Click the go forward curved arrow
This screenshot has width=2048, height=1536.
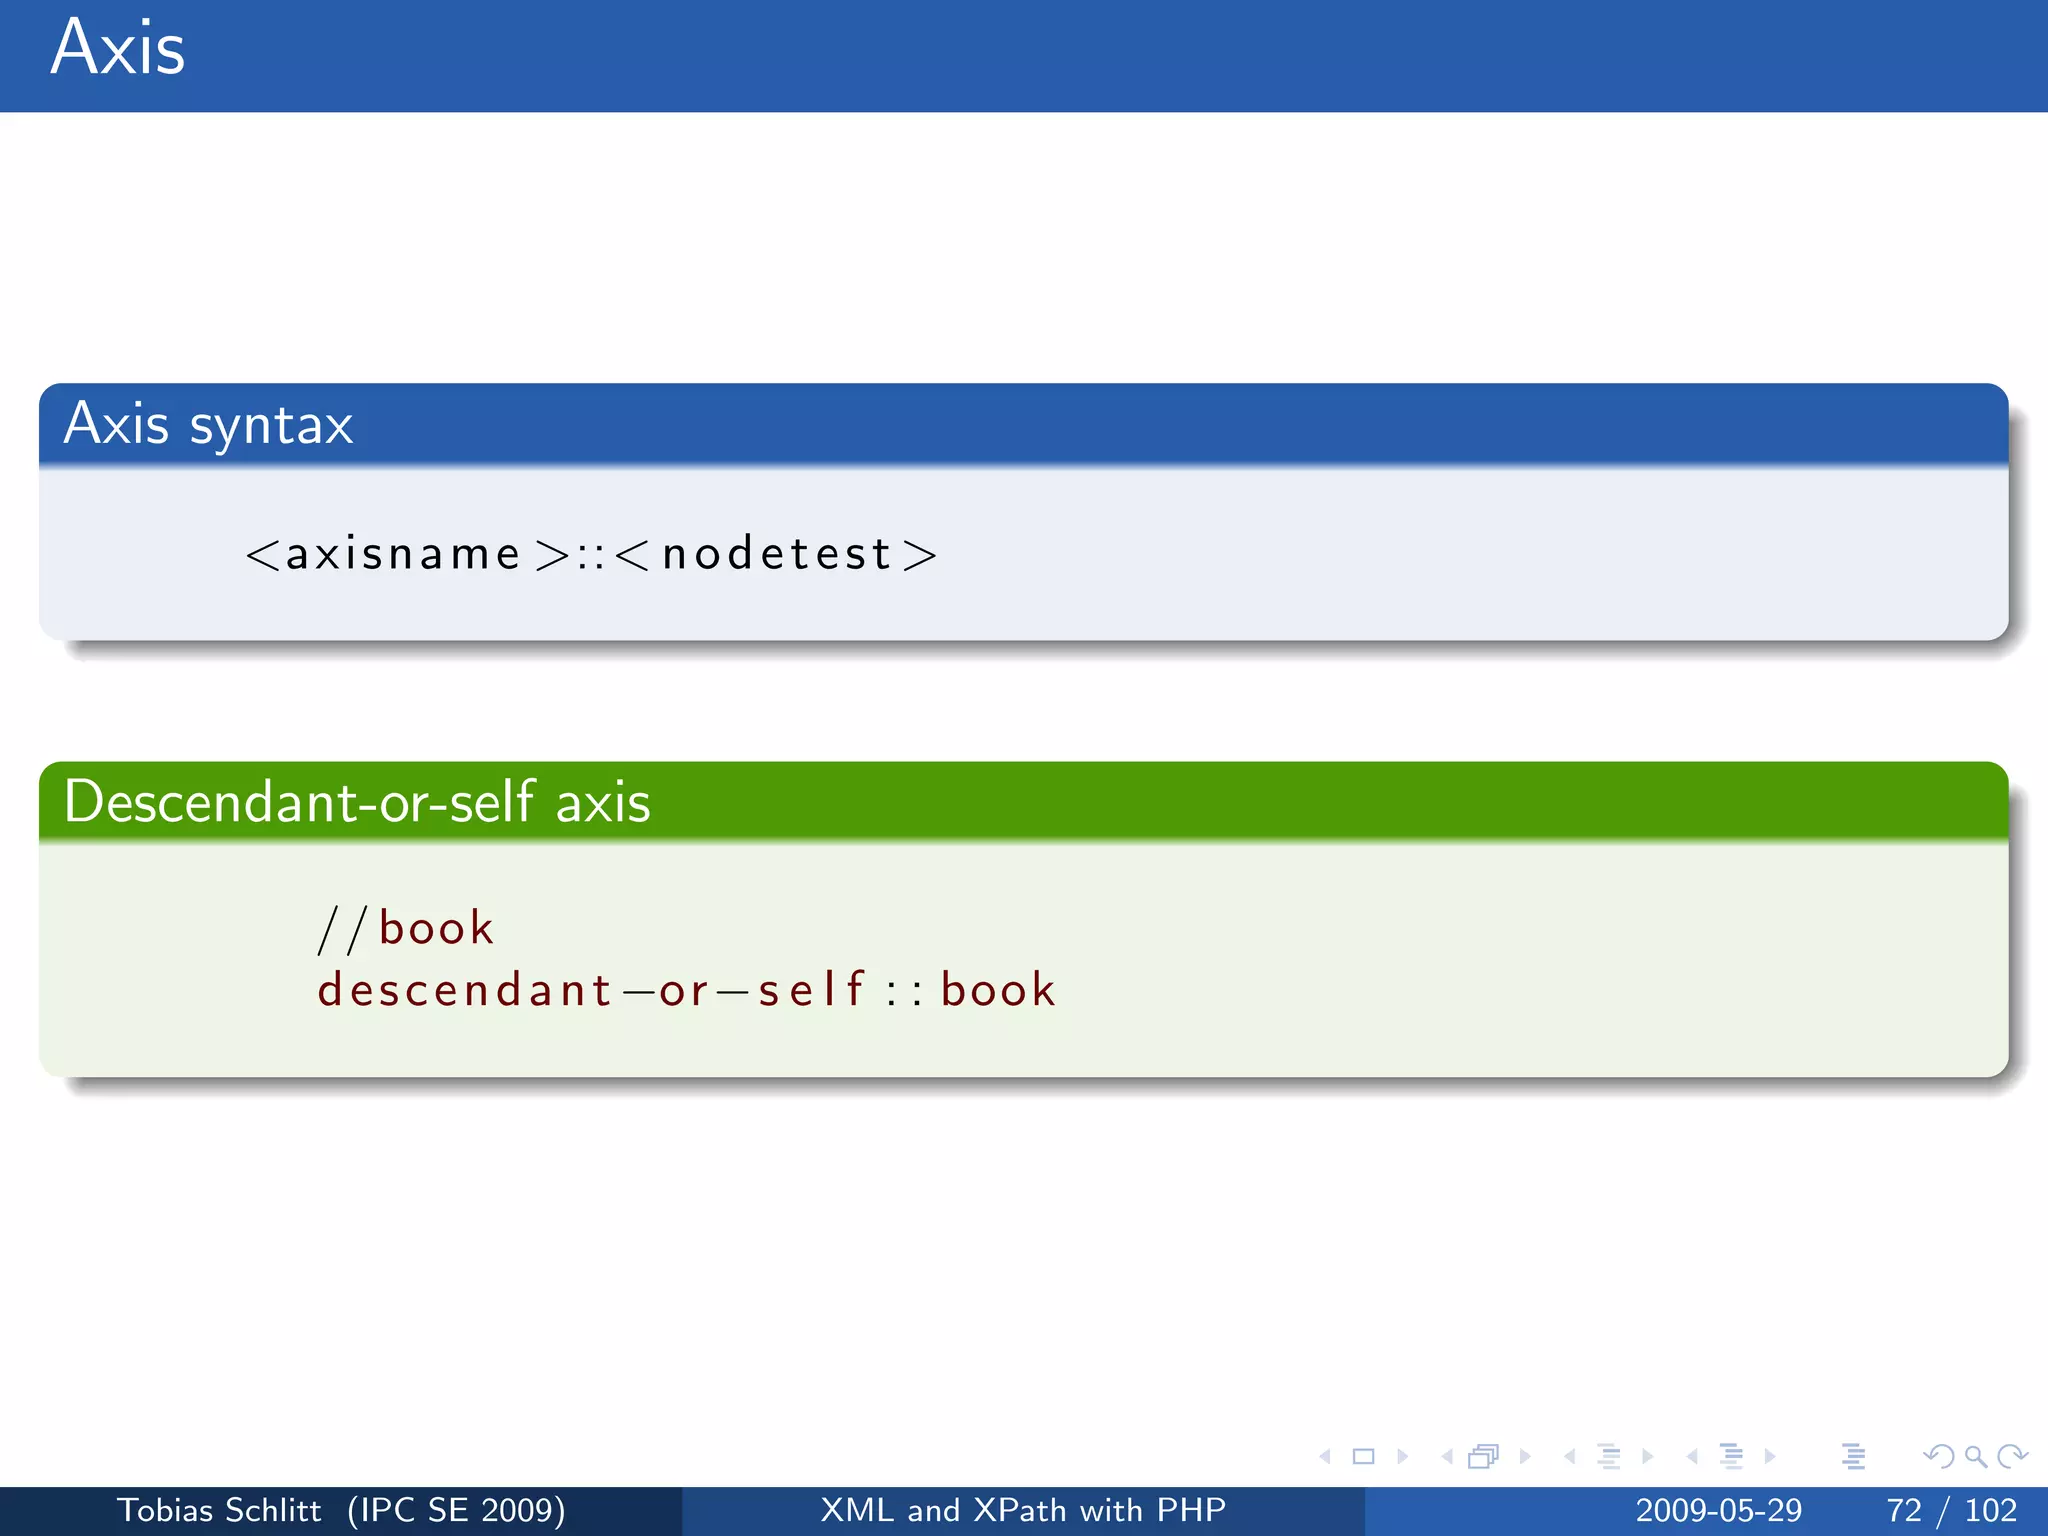[2012, 1457]
